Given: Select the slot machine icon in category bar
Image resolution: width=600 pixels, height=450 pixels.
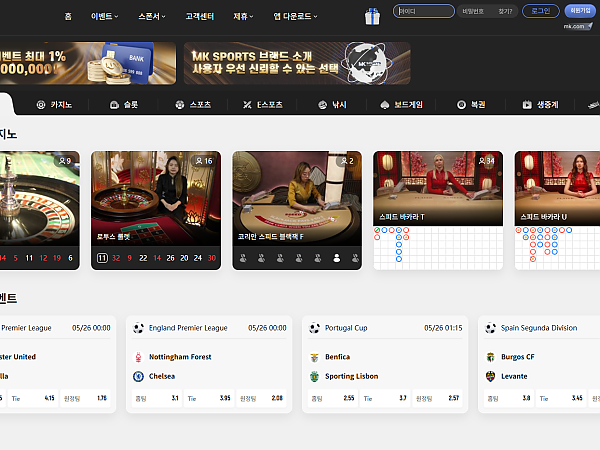Looking at the screenshot, I should [x=114, y=104].
